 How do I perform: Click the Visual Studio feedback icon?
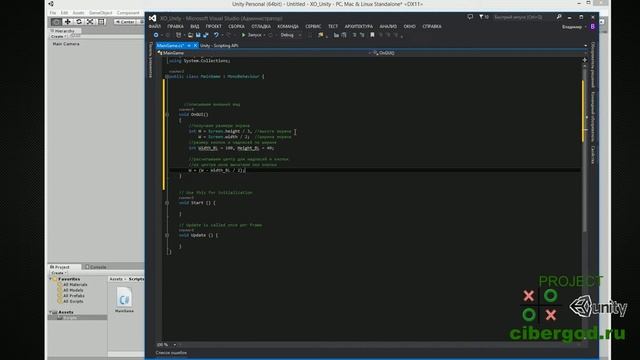[470, 17]
